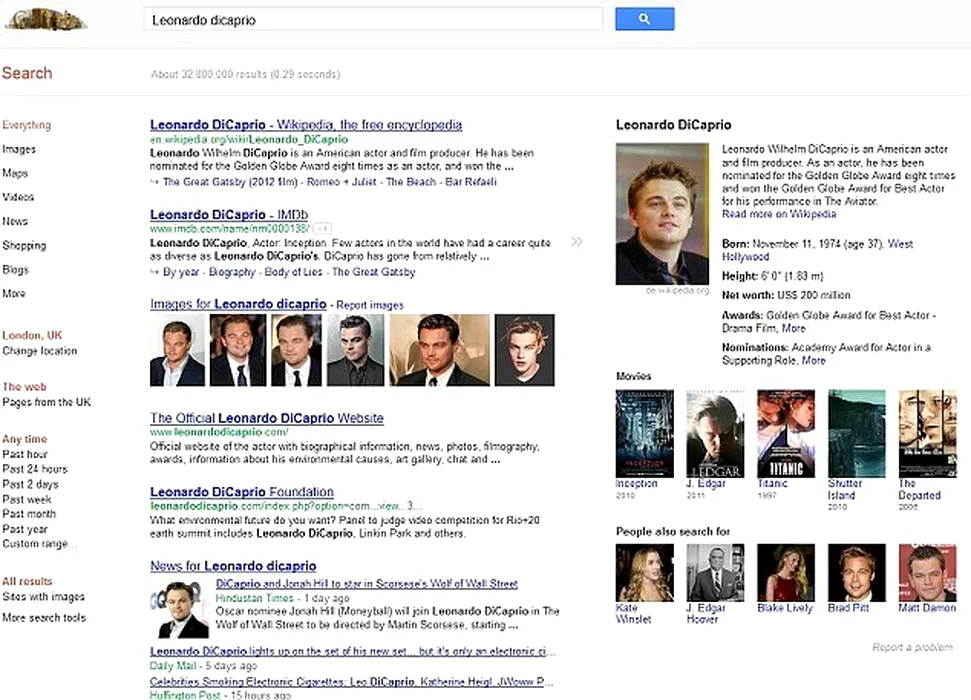Open the Official Leonardo DiCaprio Website link

coord(267,418)
